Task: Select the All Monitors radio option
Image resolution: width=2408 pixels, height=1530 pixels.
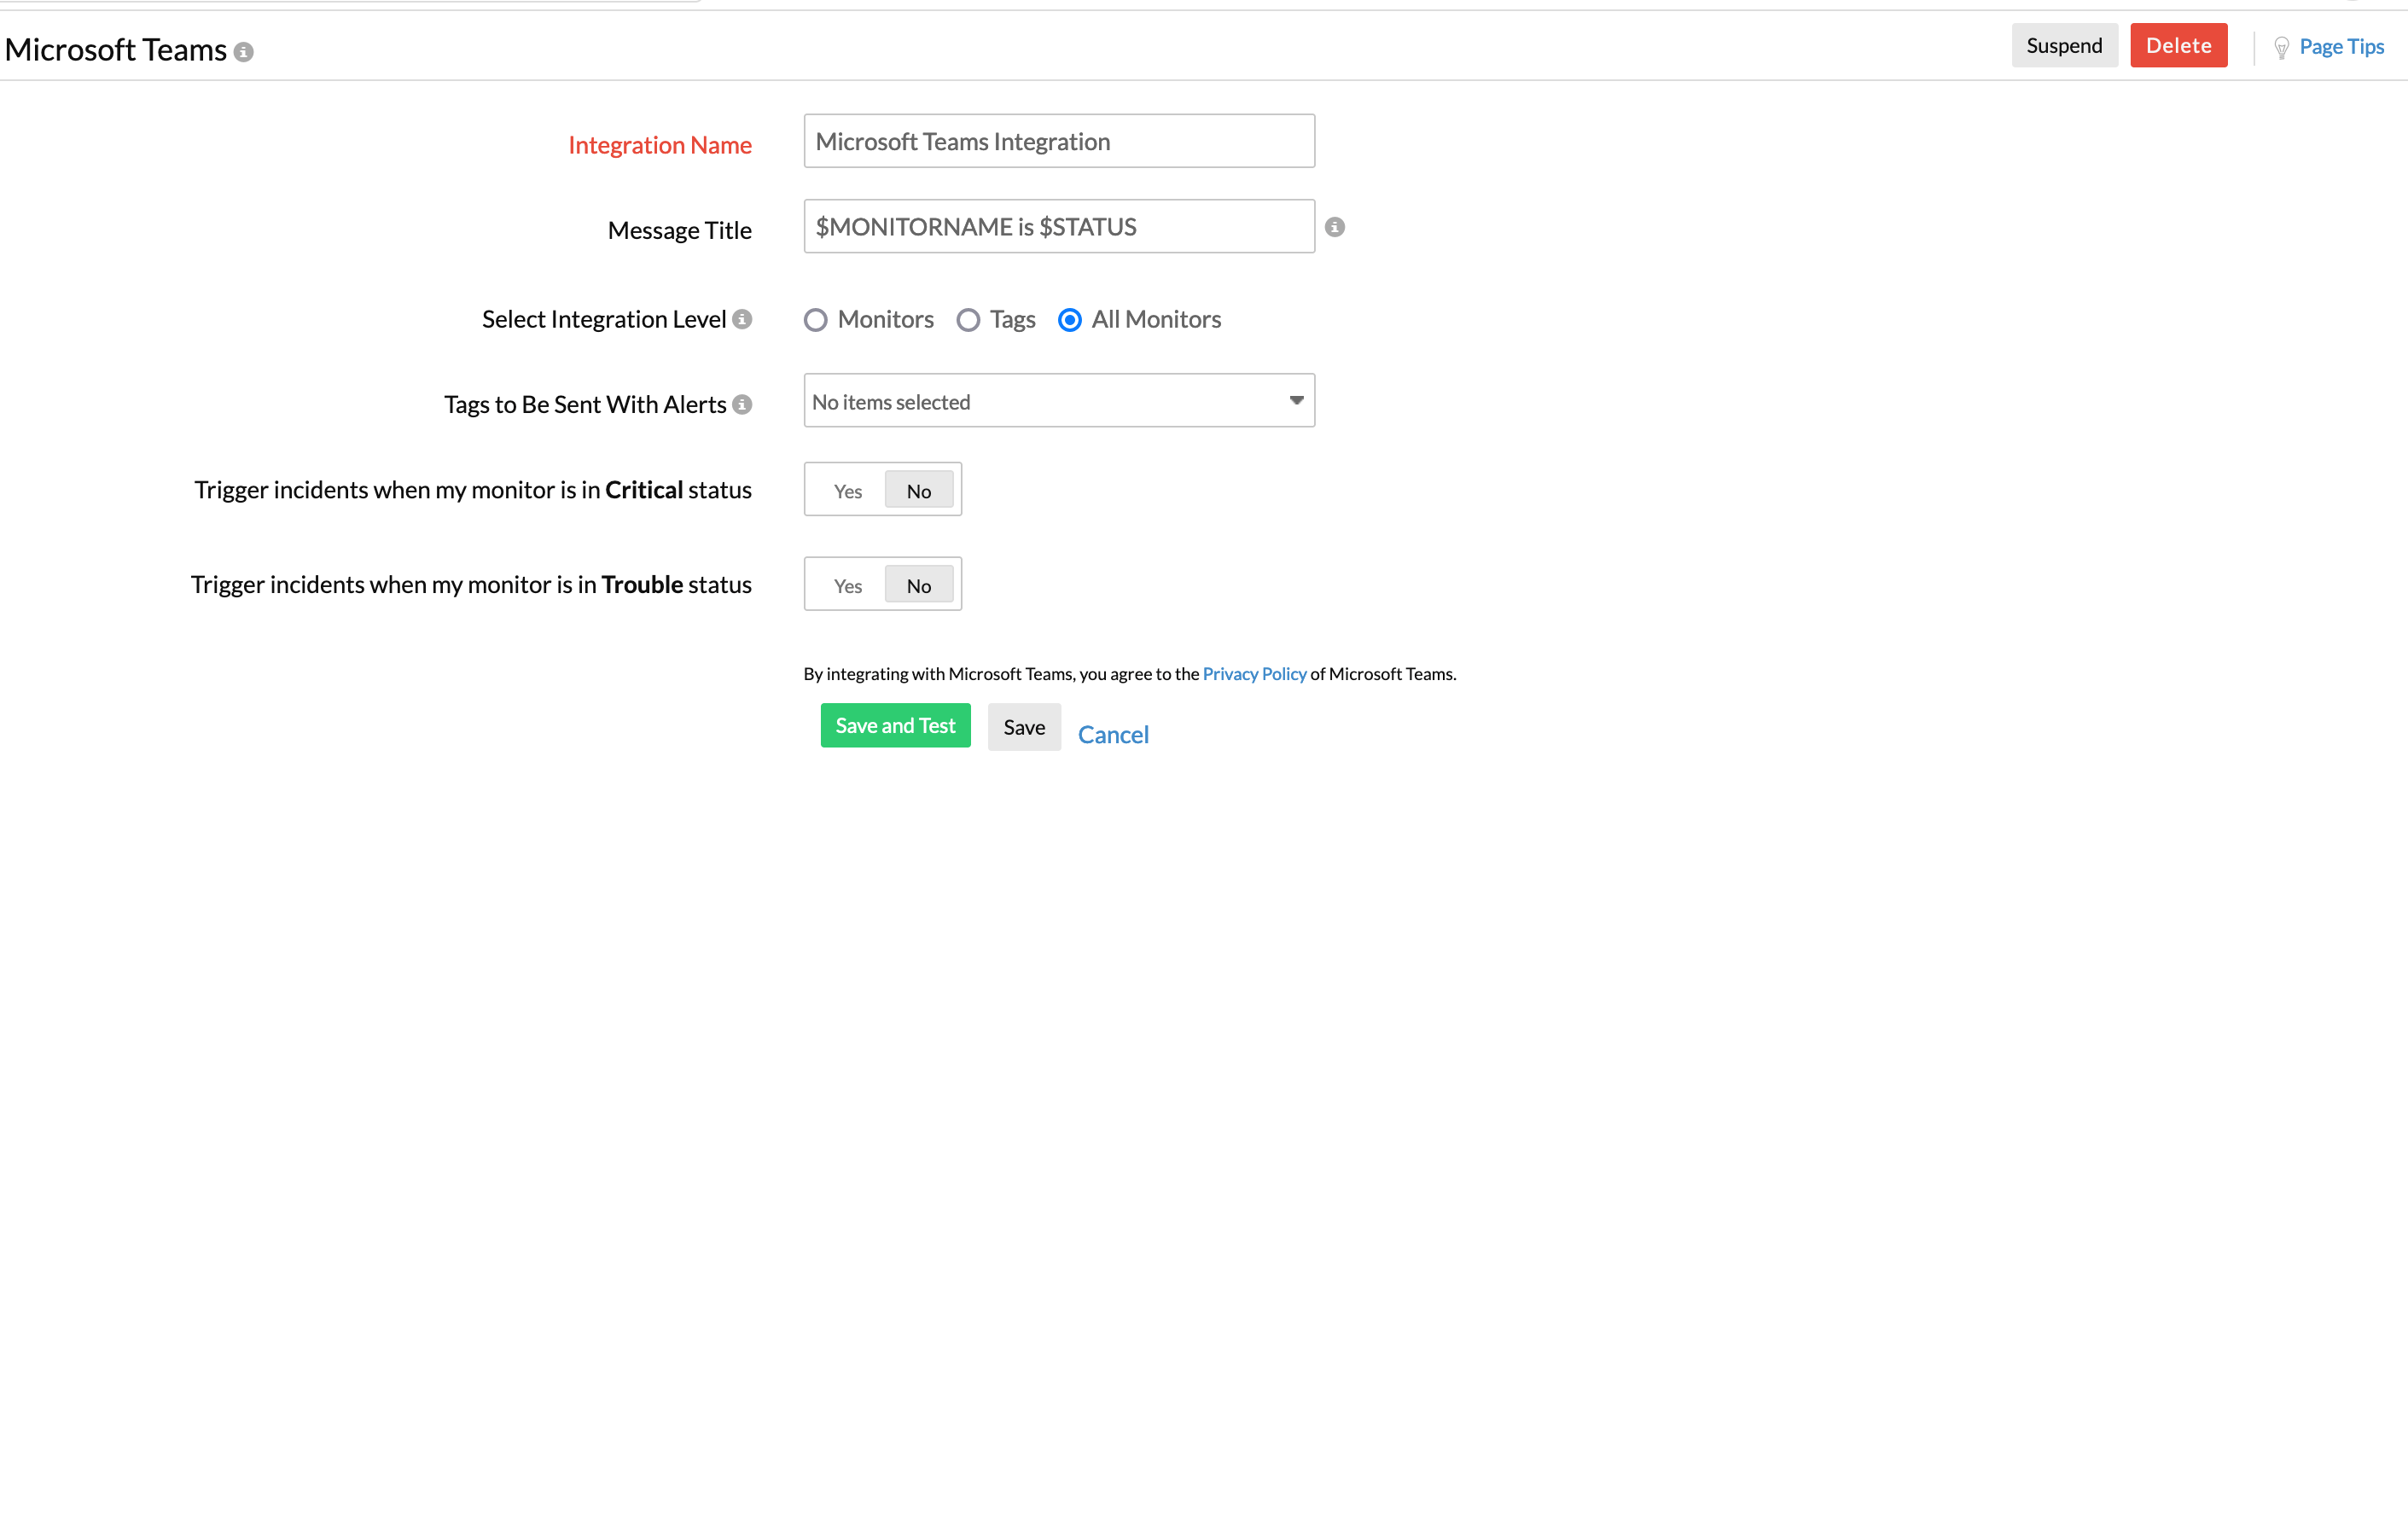Action: (x=1069, y=320)
